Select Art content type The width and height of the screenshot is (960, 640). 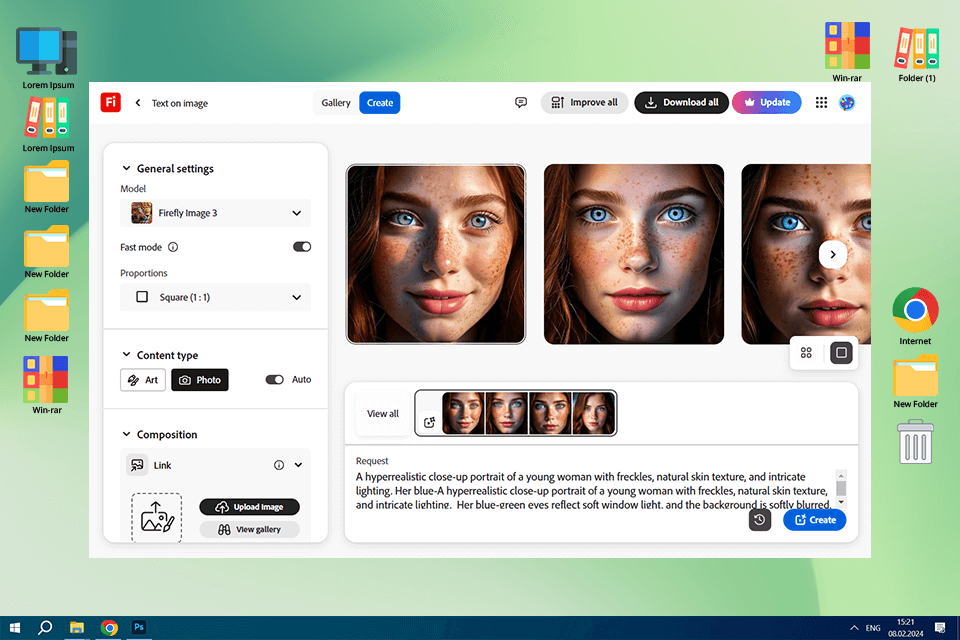143,380
